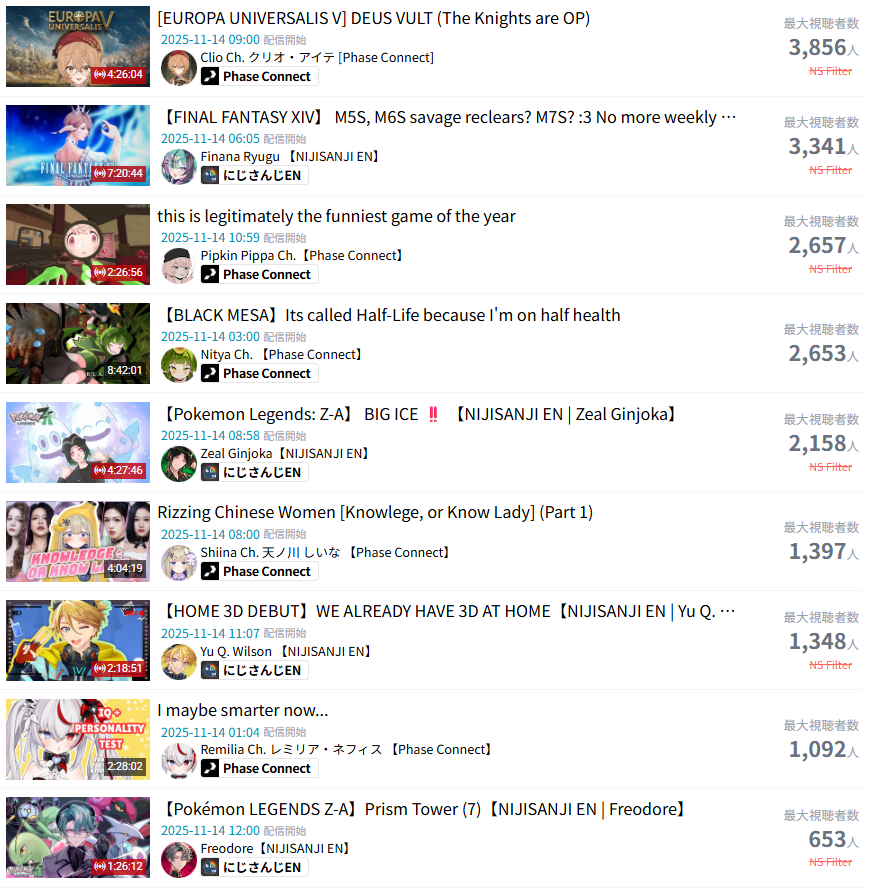Click Phase Connect tag under Clio Ch.
This screenshot has height=890, width=877.
pyautogui.click(x=259, y=76)
